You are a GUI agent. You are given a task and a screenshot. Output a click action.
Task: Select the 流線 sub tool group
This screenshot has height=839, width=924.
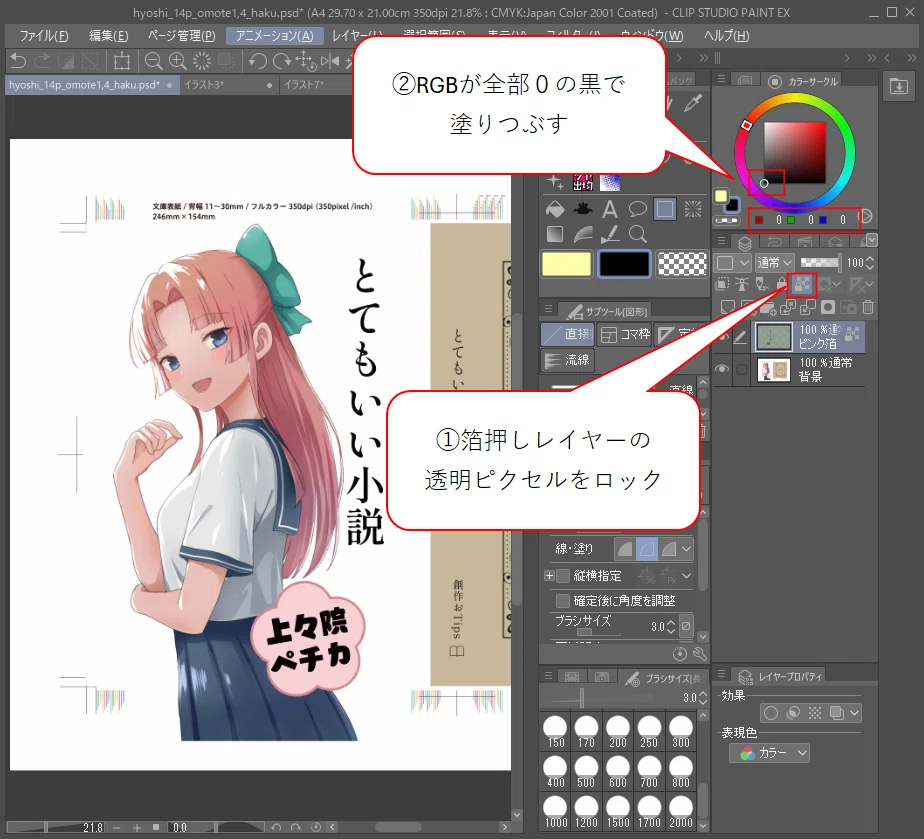567,360
